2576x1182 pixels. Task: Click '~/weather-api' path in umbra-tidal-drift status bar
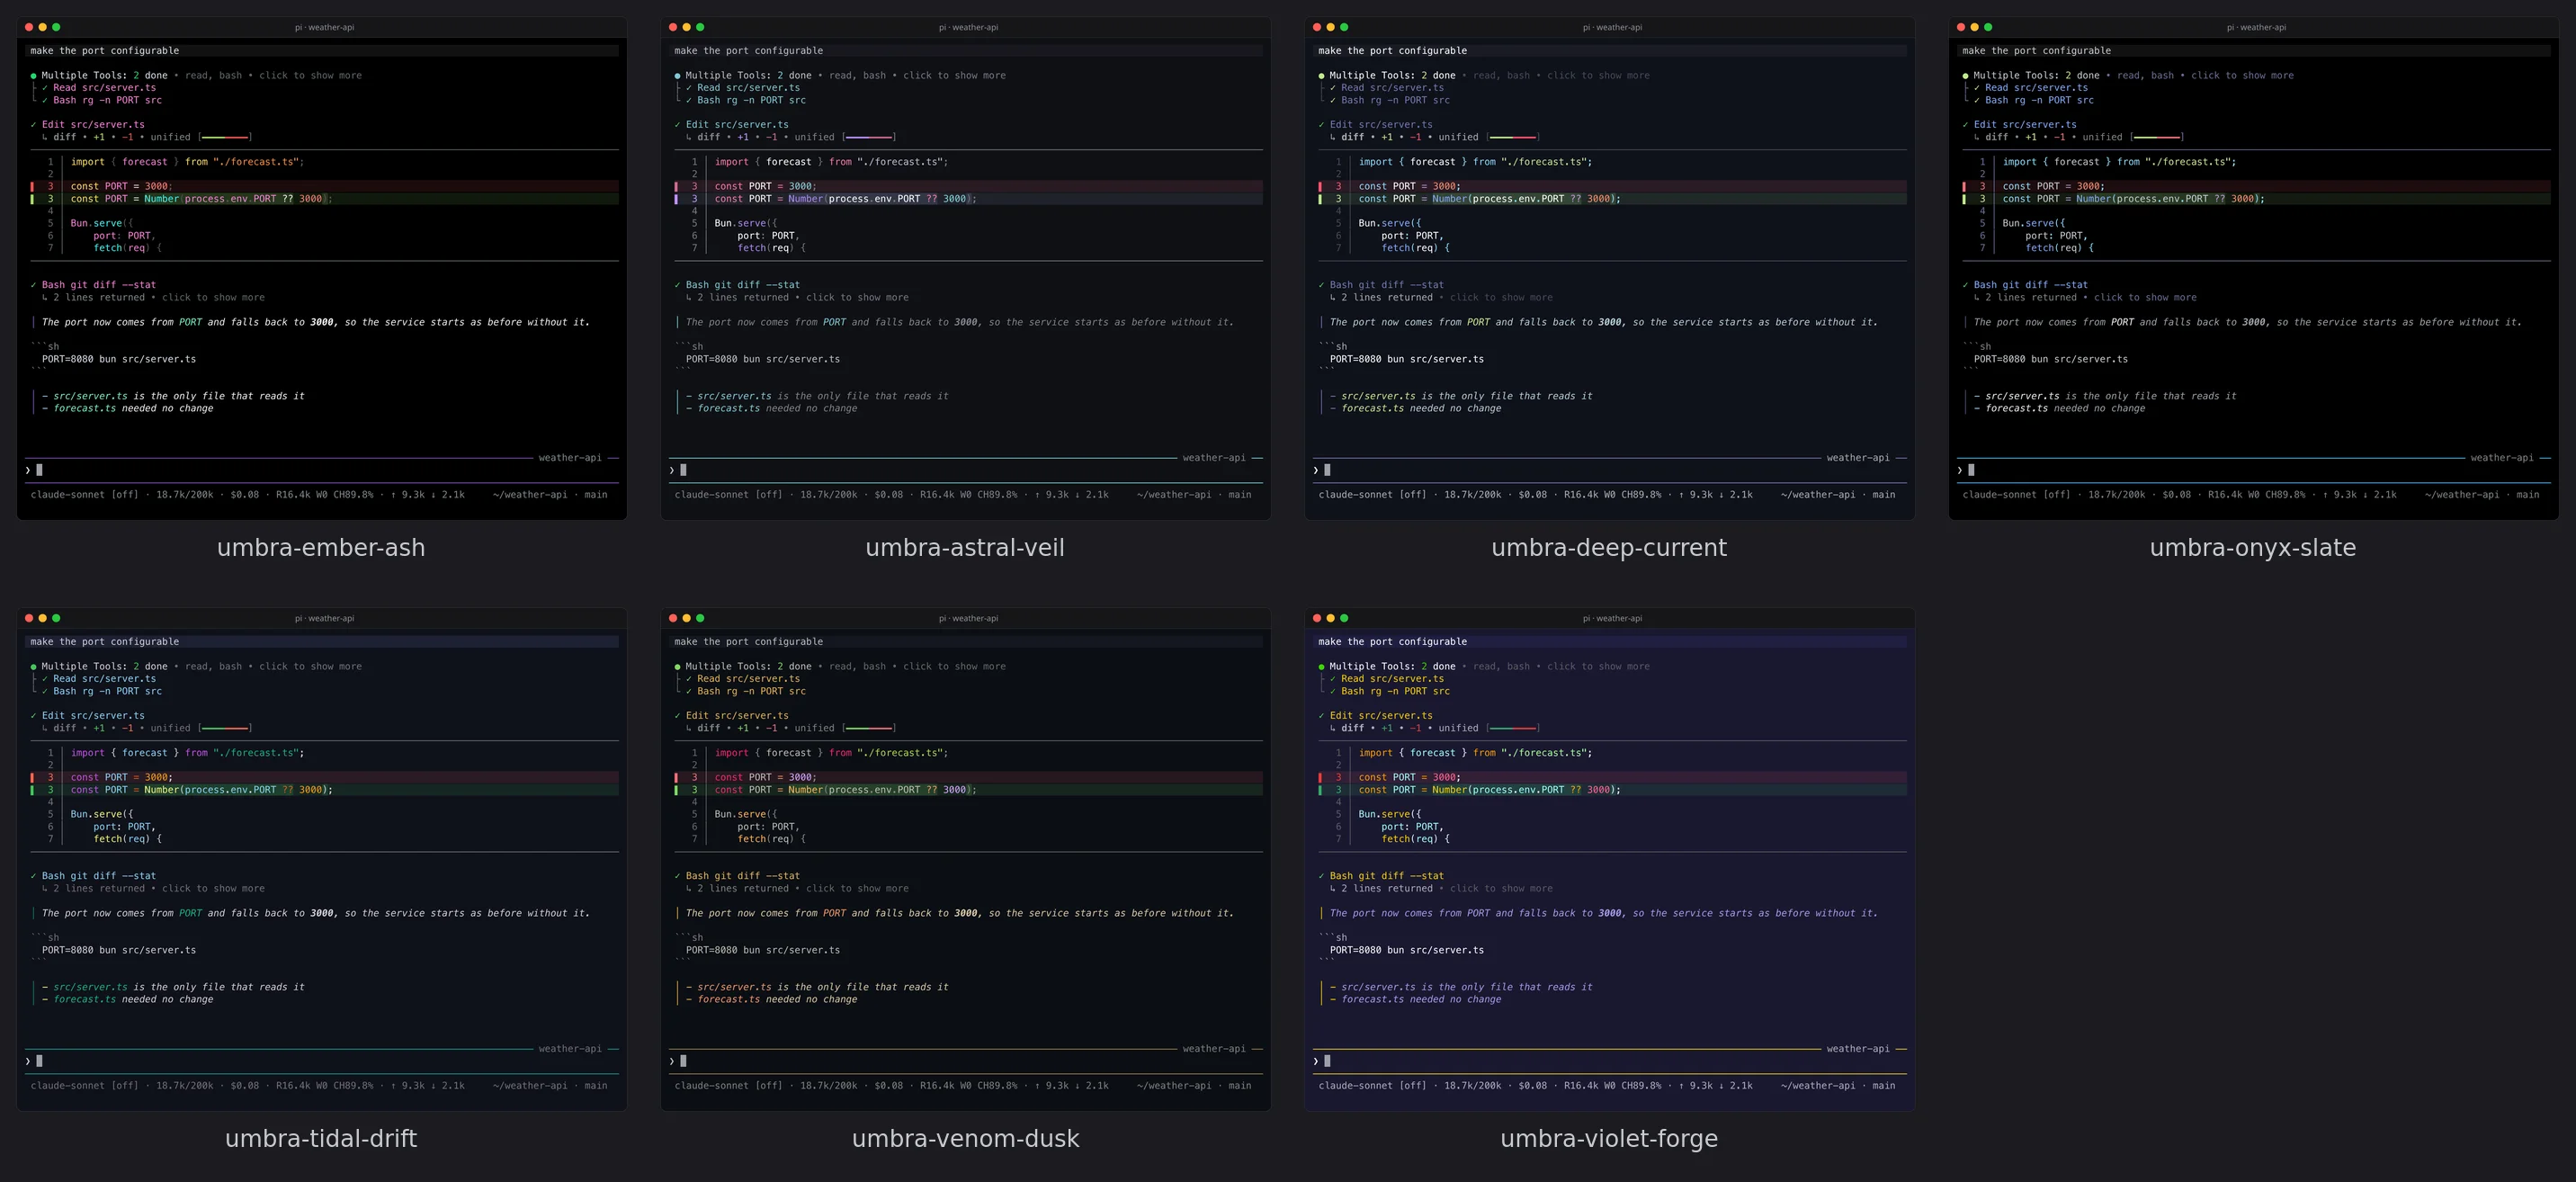(530, 1086)
